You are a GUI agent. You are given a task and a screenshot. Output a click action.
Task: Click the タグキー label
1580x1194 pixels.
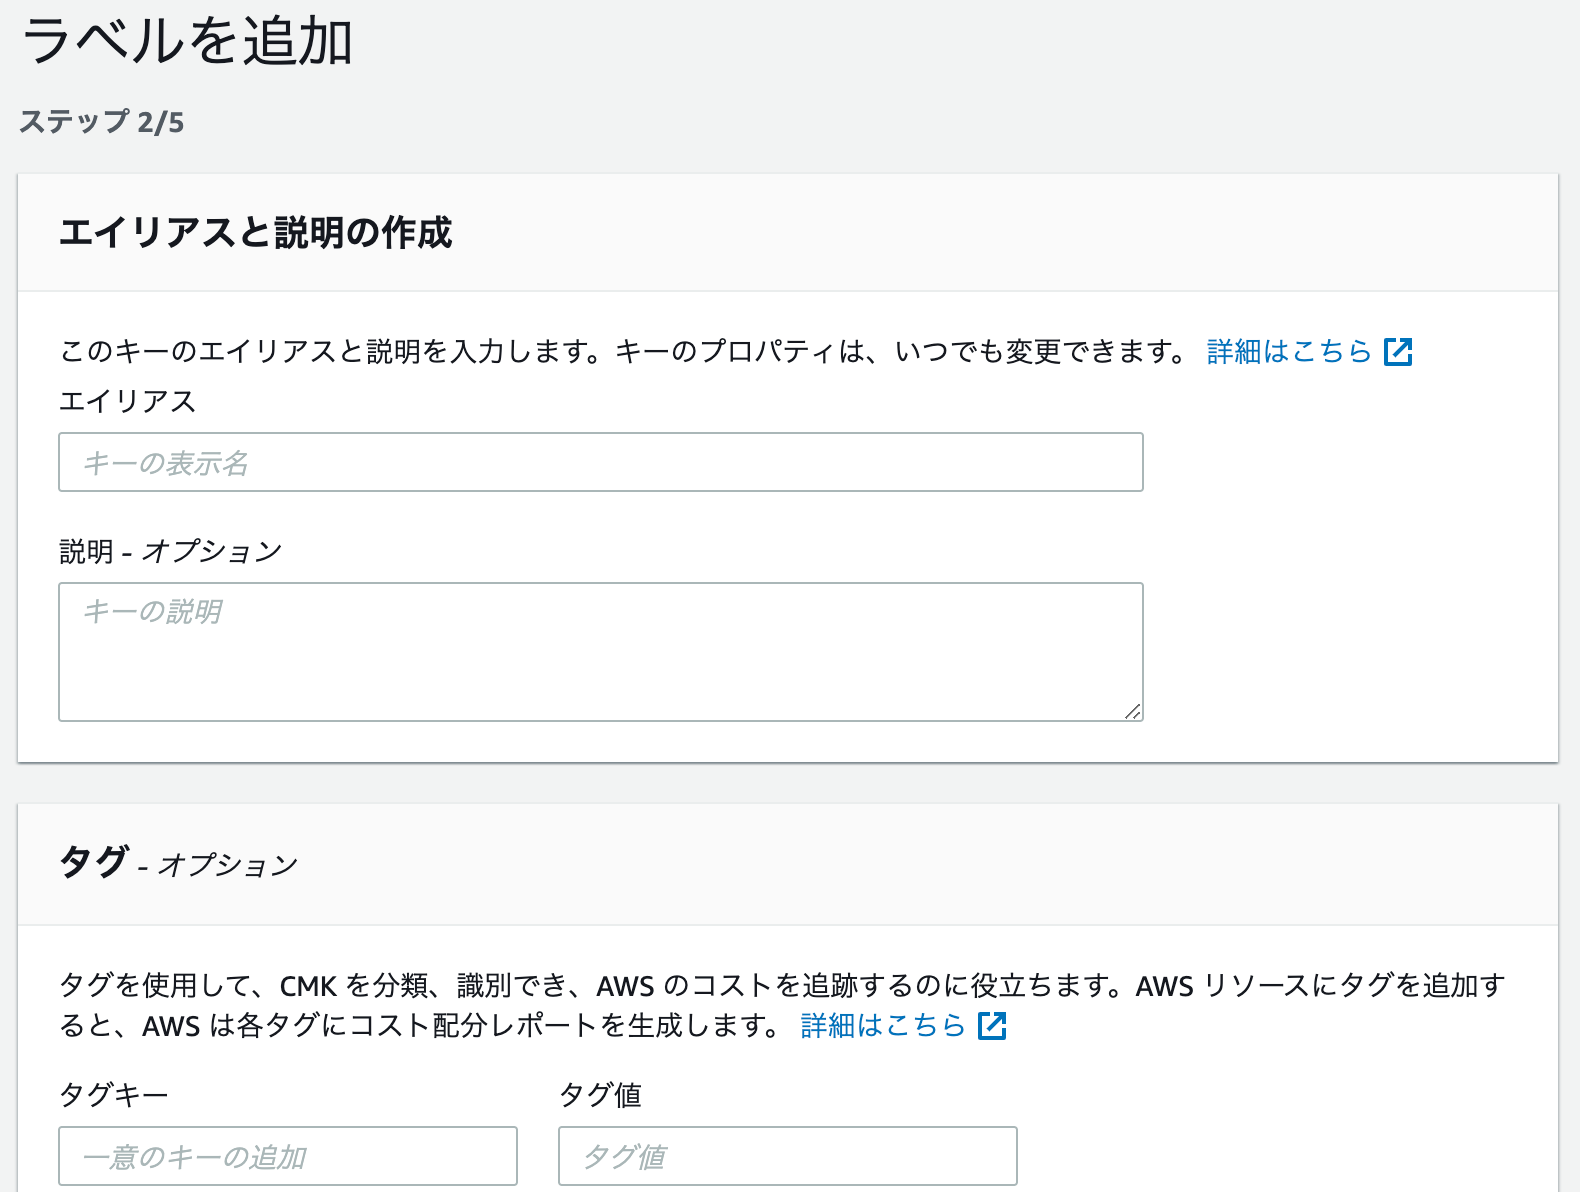(114, 1094)
